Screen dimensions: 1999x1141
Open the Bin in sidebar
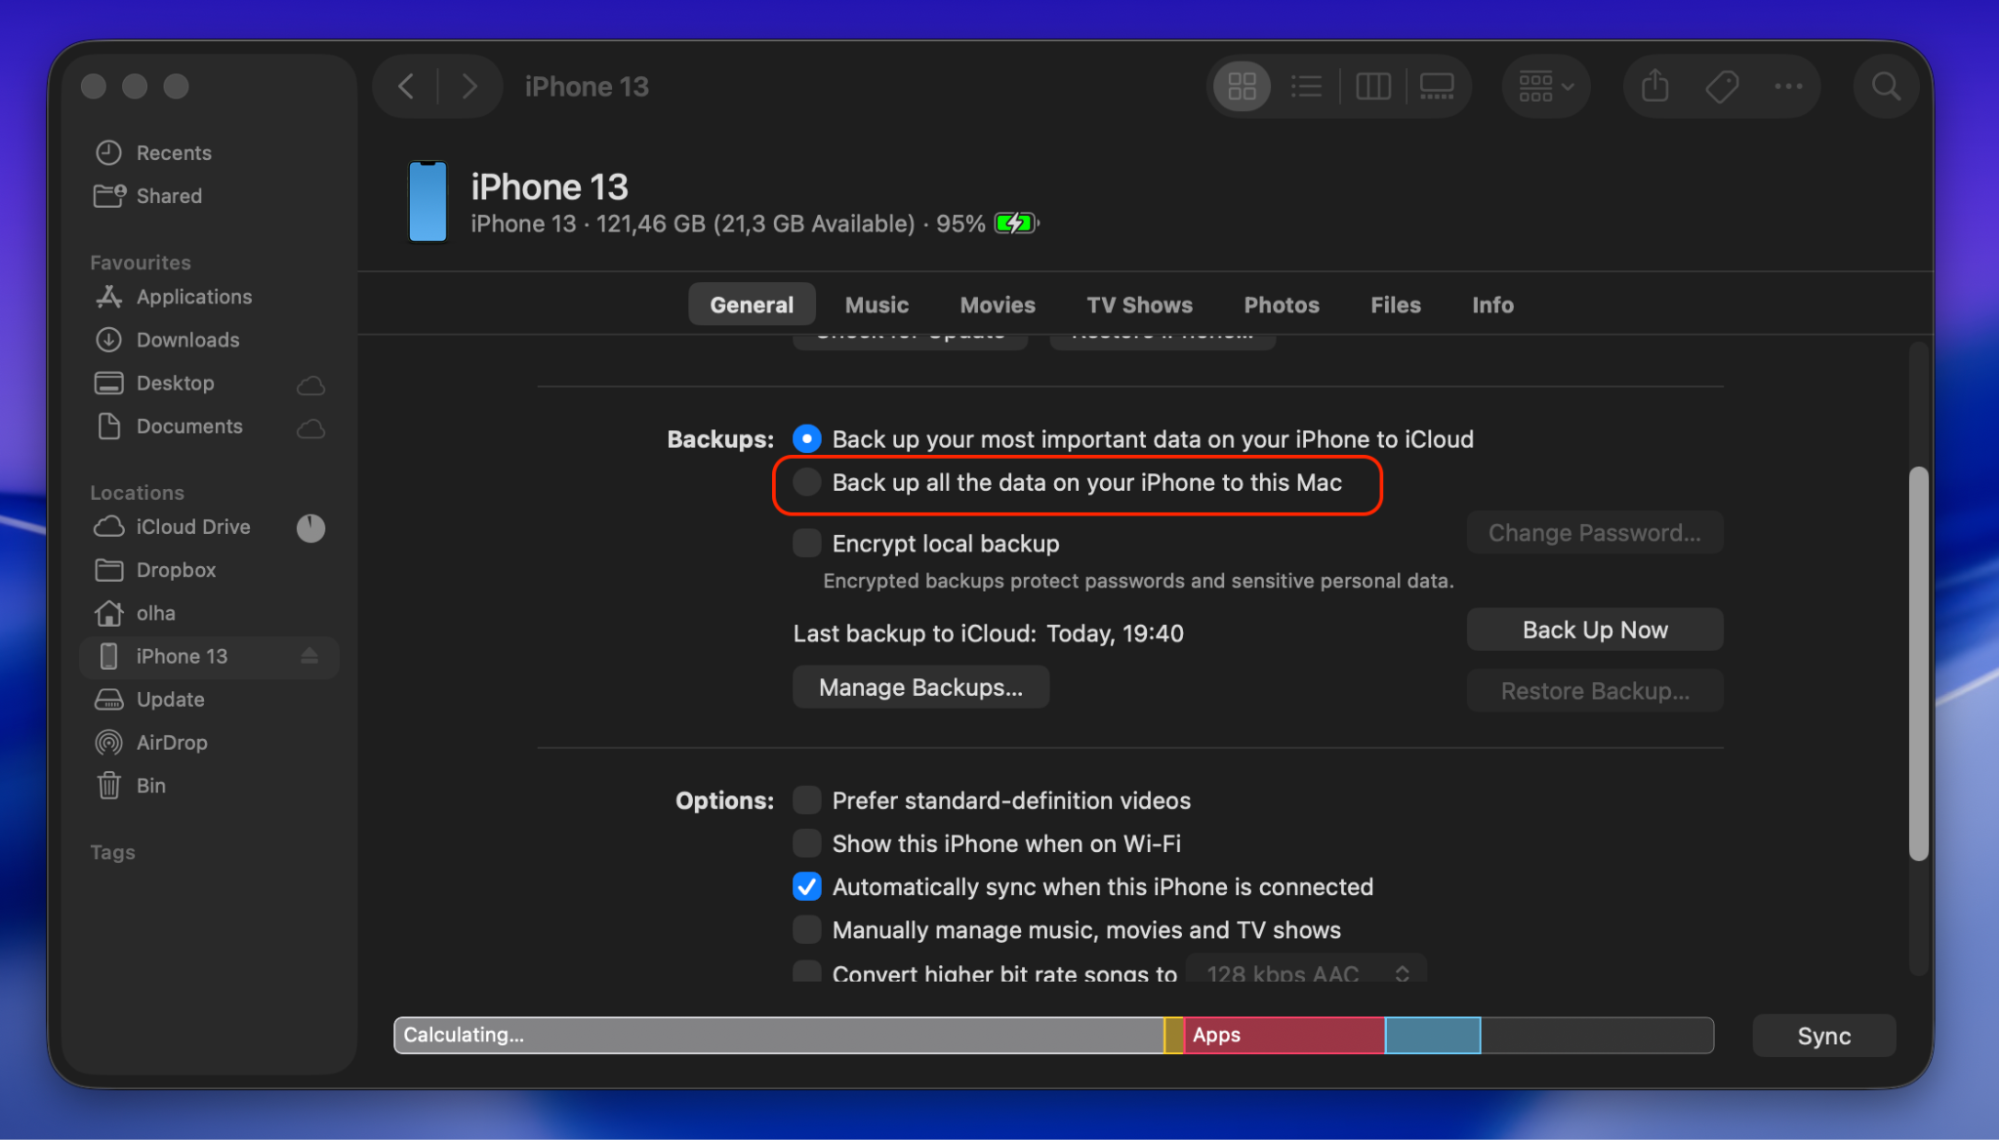click(x=209, y=786)
